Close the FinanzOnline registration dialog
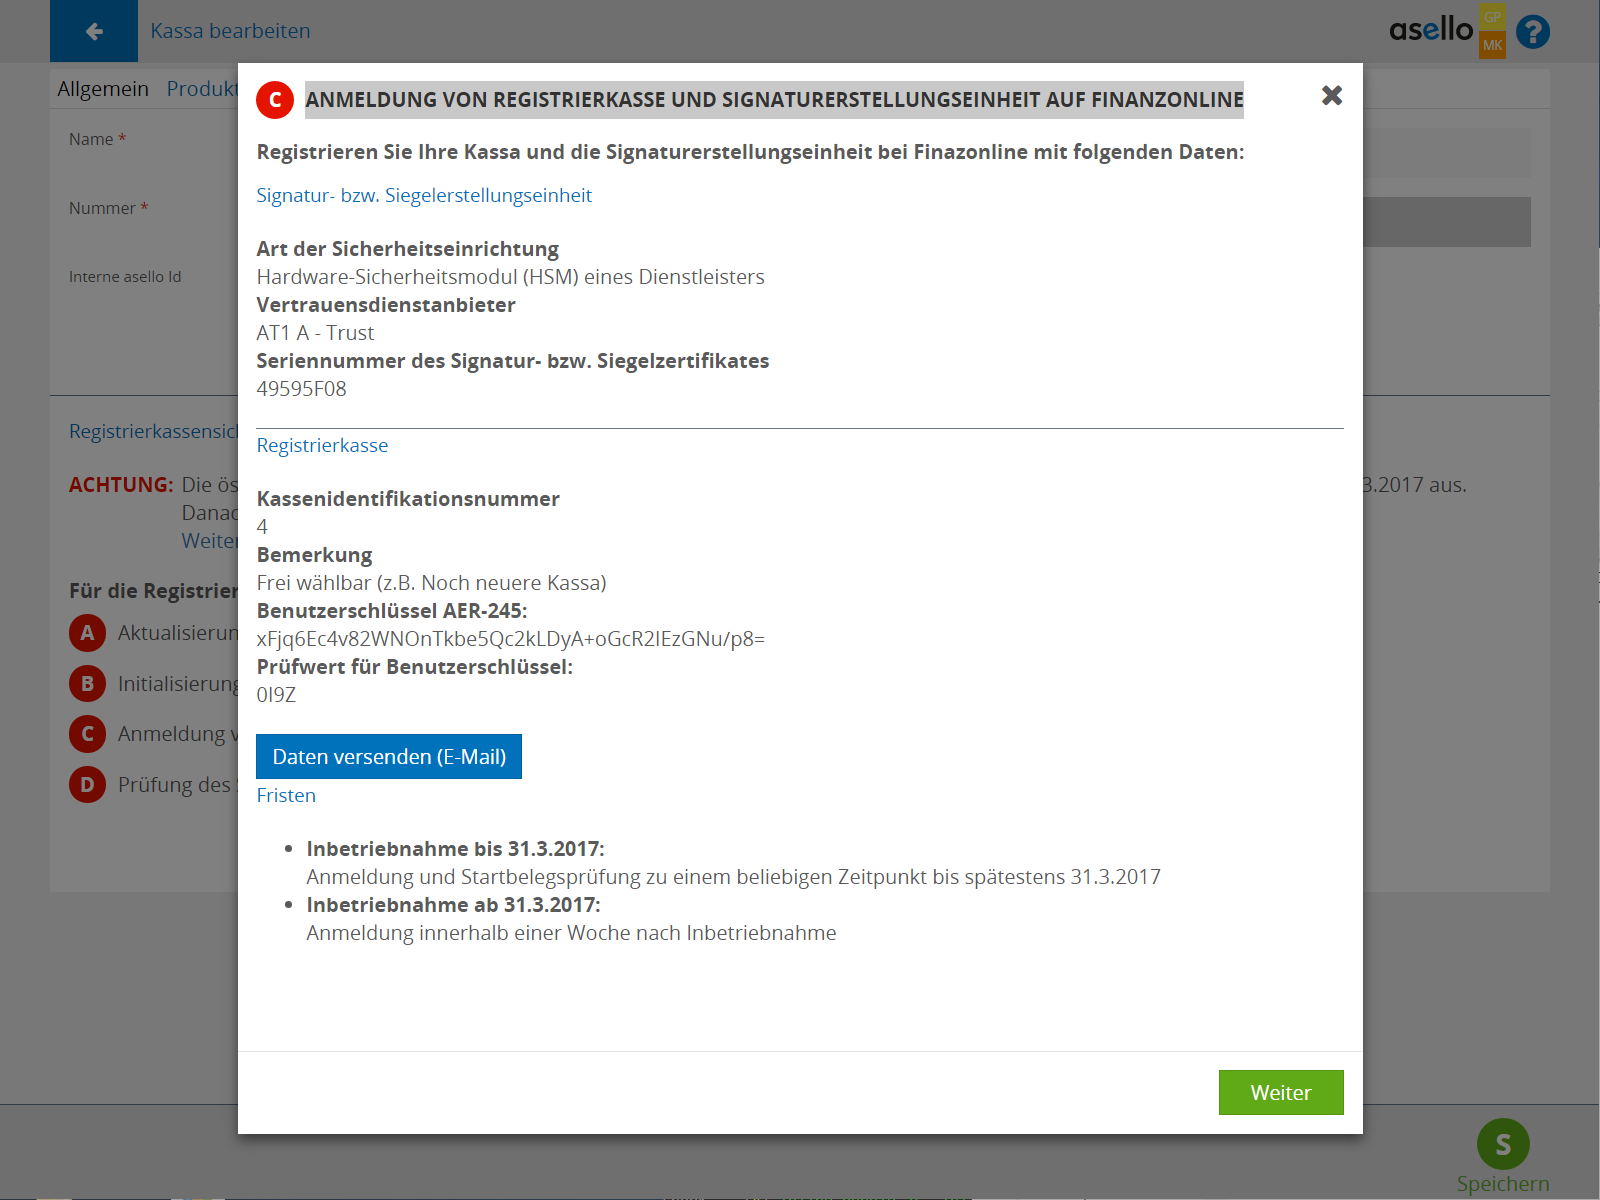The width and height of the screenshot is (1600, 1200). [1331, 95]
